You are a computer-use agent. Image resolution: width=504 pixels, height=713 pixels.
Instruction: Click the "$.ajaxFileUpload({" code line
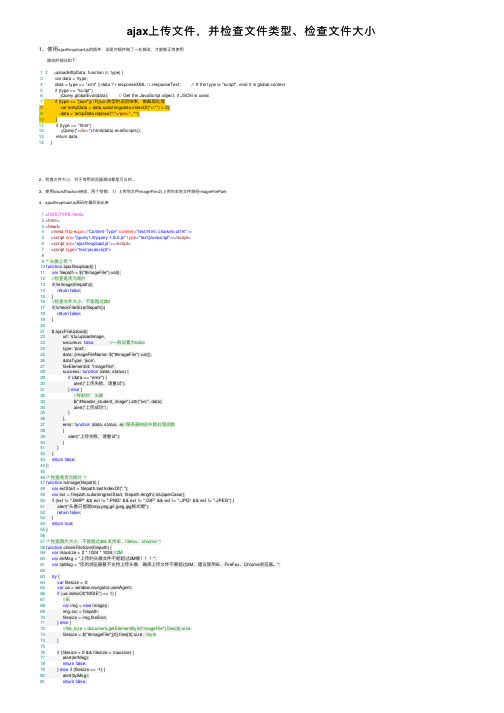pos(70,331)
